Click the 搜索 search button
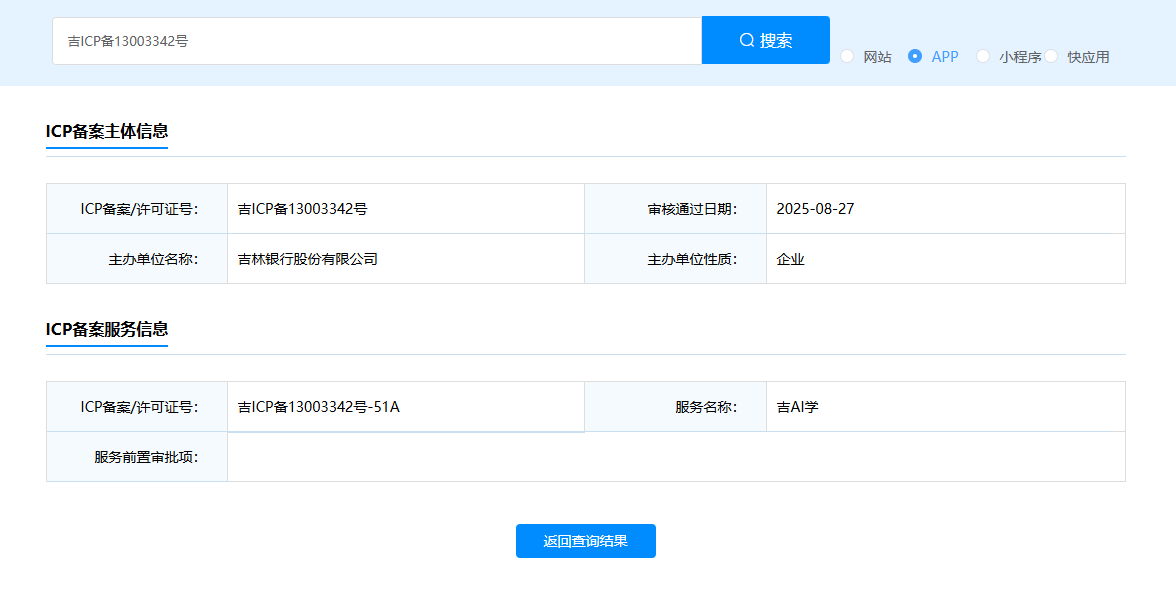This screenshot has height=615, width=1176. point(766,40)
